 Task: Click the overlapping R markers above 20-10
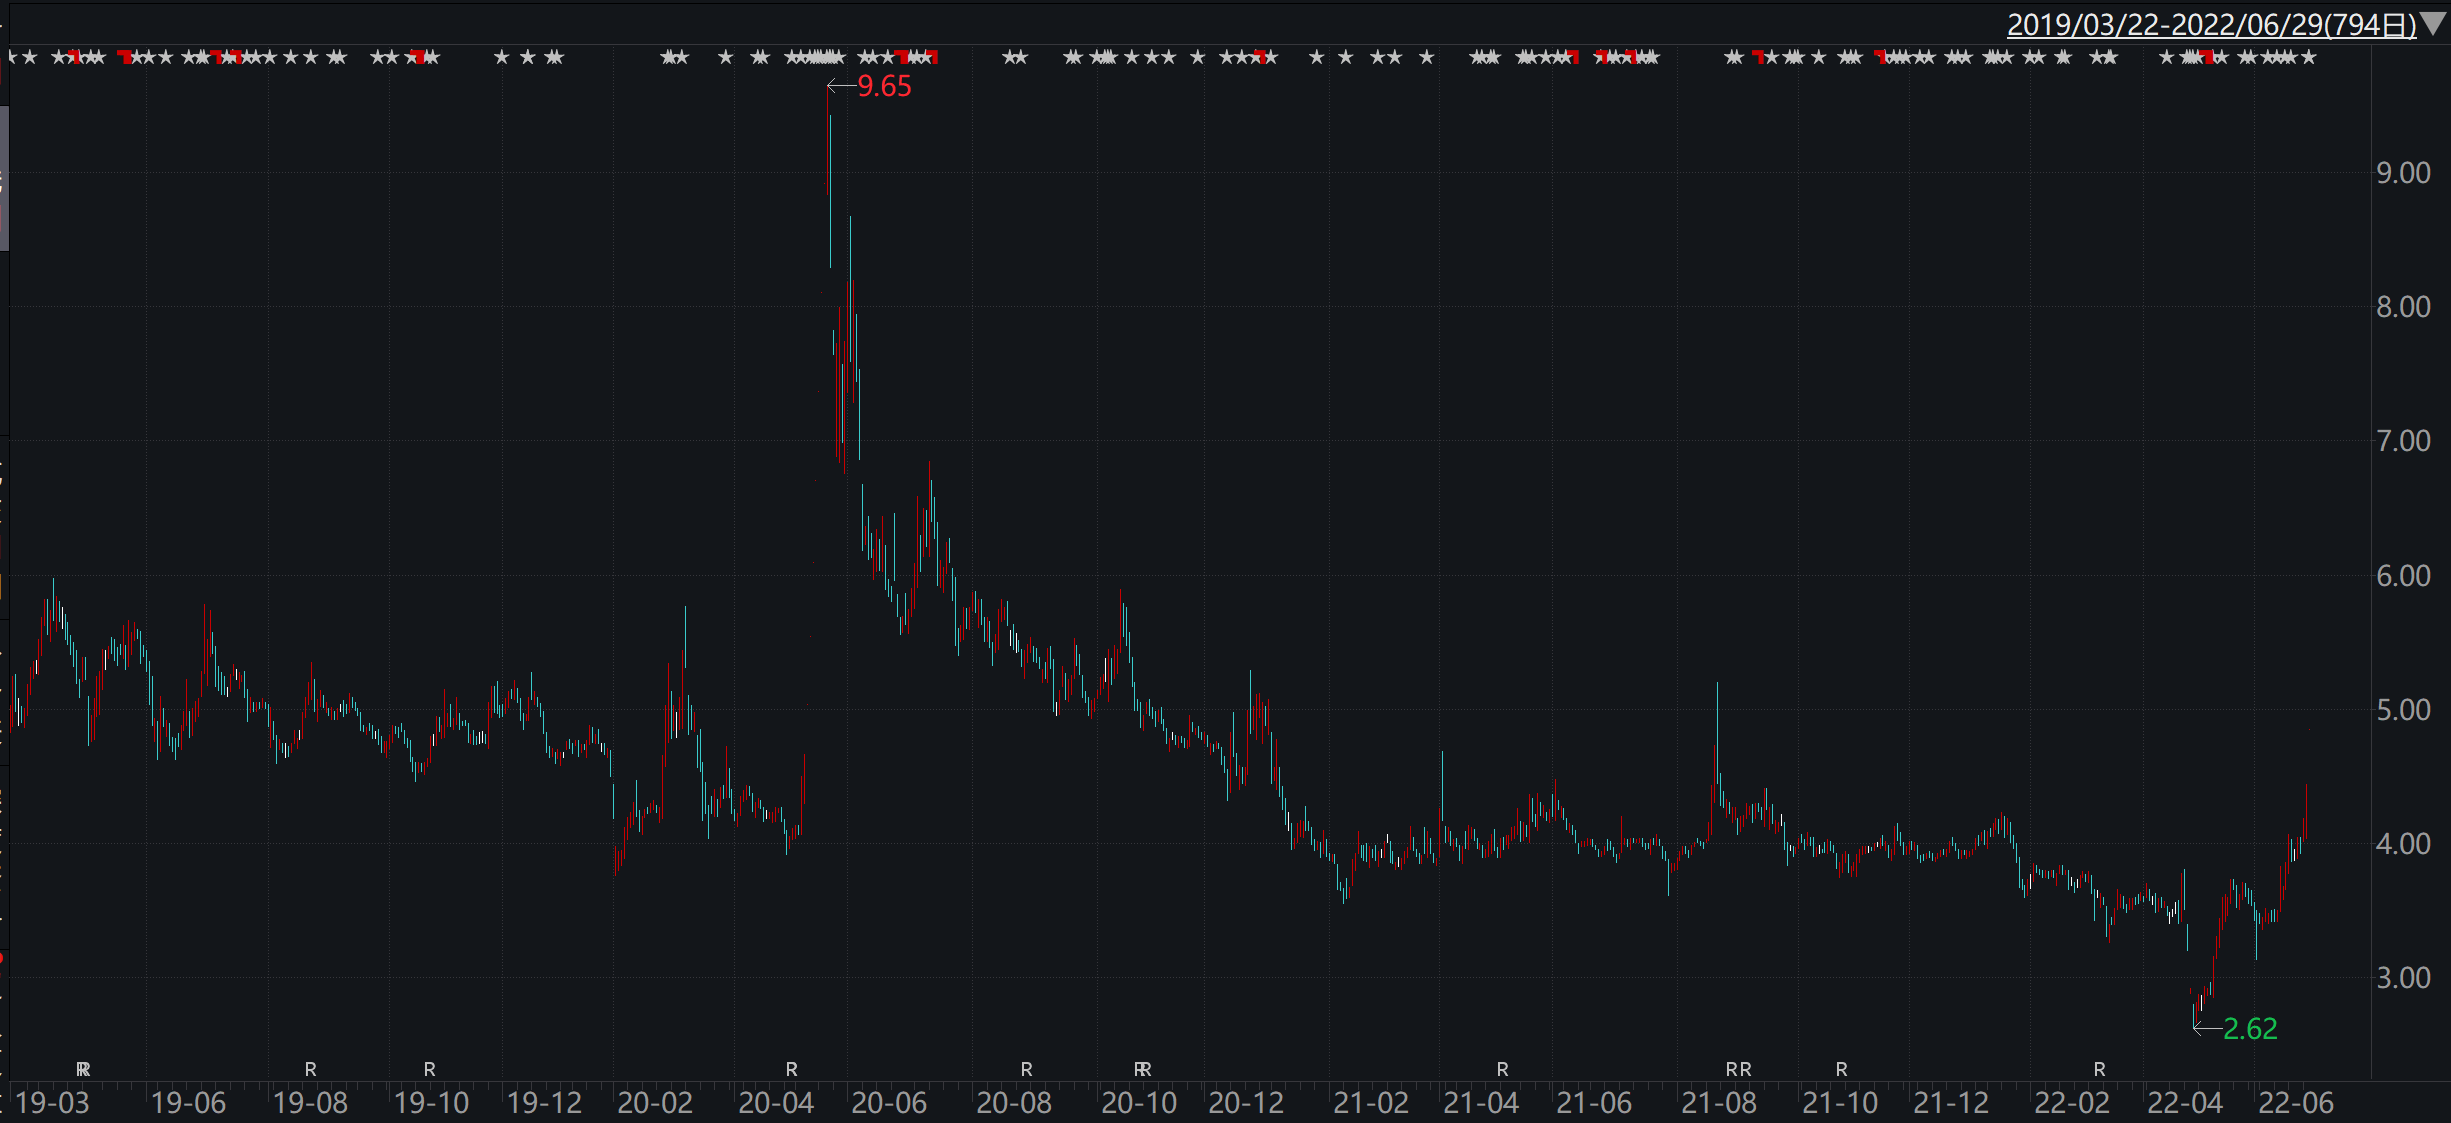pyautogui.click(x=1142, y=1069)
